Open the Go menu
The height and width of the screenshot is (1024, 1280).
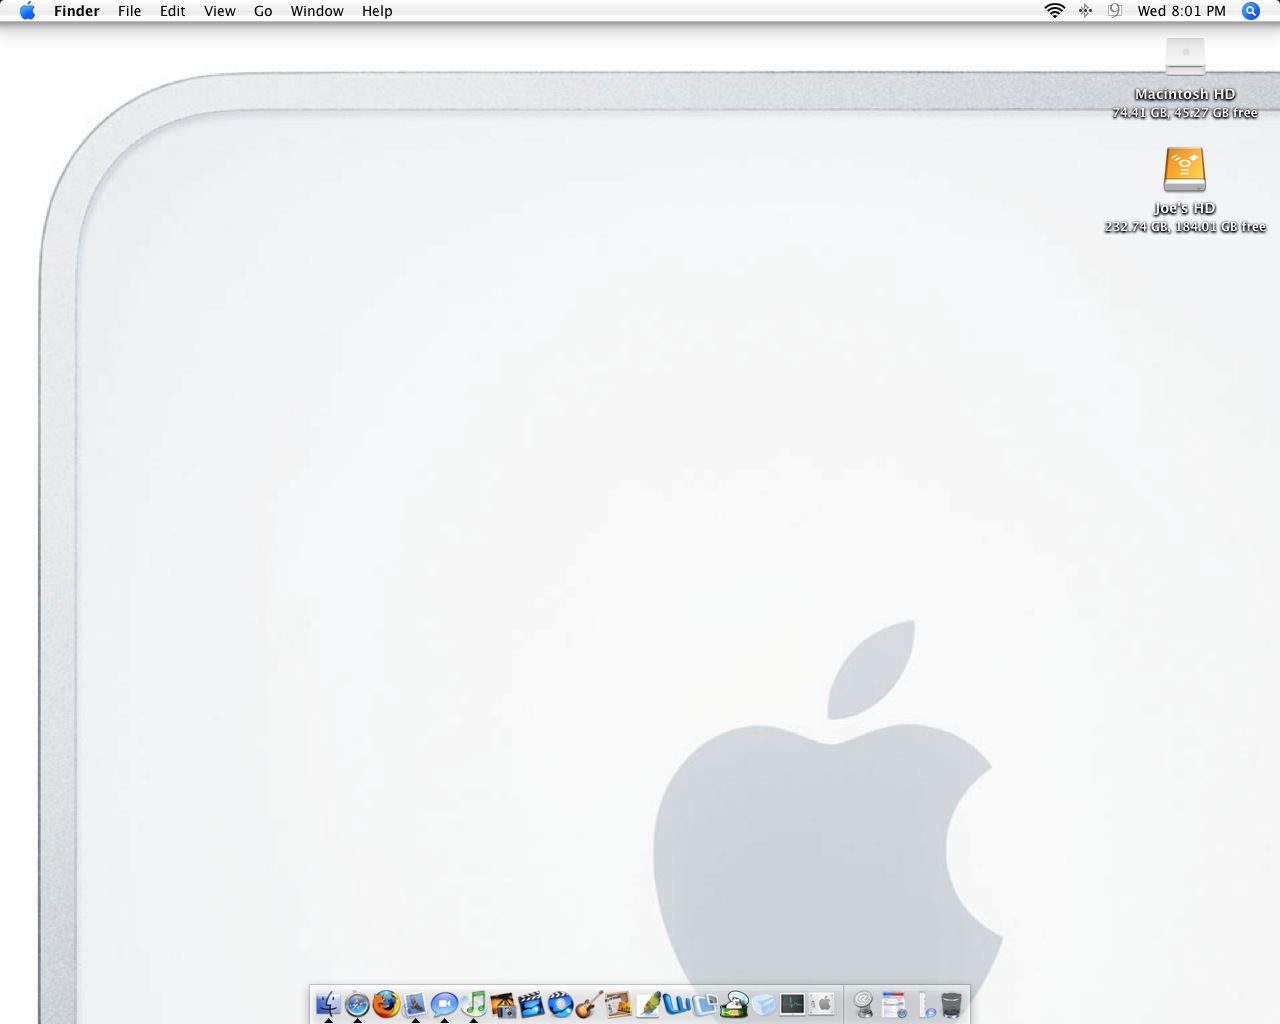click(x=263, y=11)
